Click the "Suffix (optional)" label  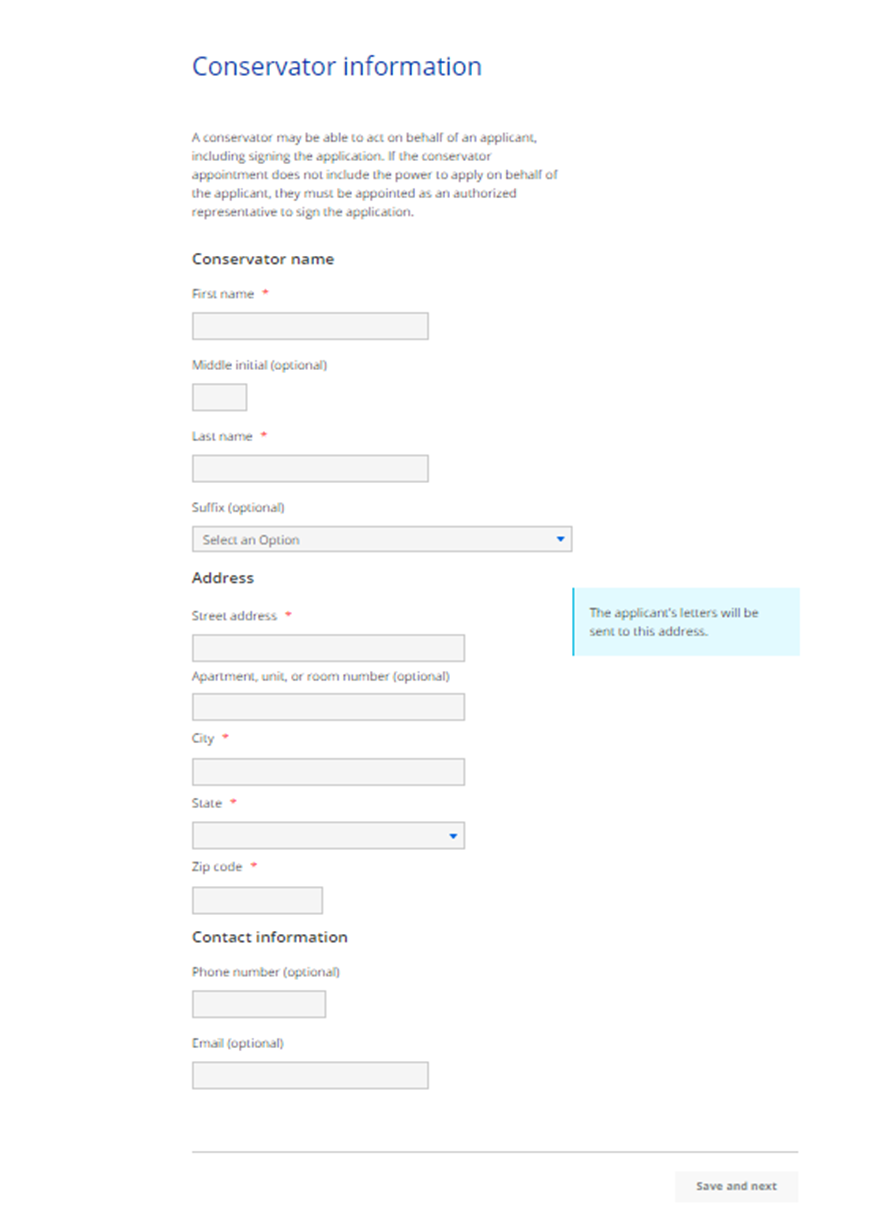(238, 507)
